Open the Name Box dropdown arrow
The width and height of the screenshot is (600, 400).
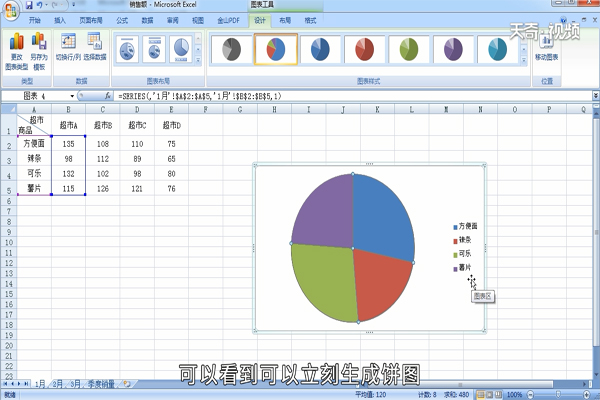[72, 96]
